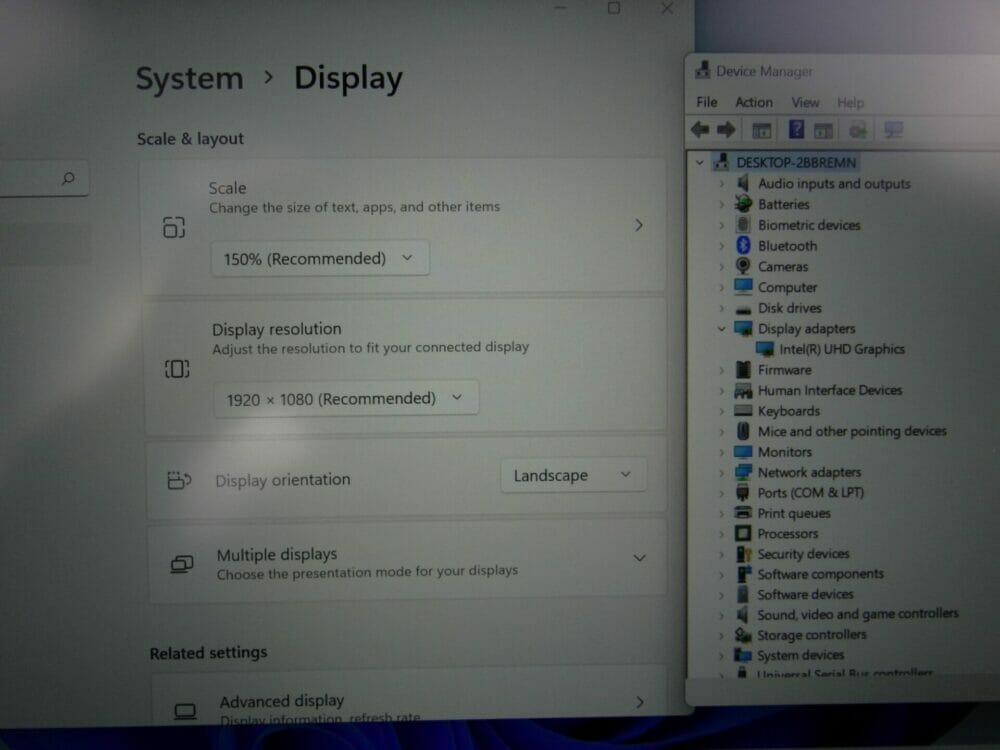Click the Intel(R) UHD Graphics adapter icon
The width and height of the screenshot is (1000, 750).
765,349
